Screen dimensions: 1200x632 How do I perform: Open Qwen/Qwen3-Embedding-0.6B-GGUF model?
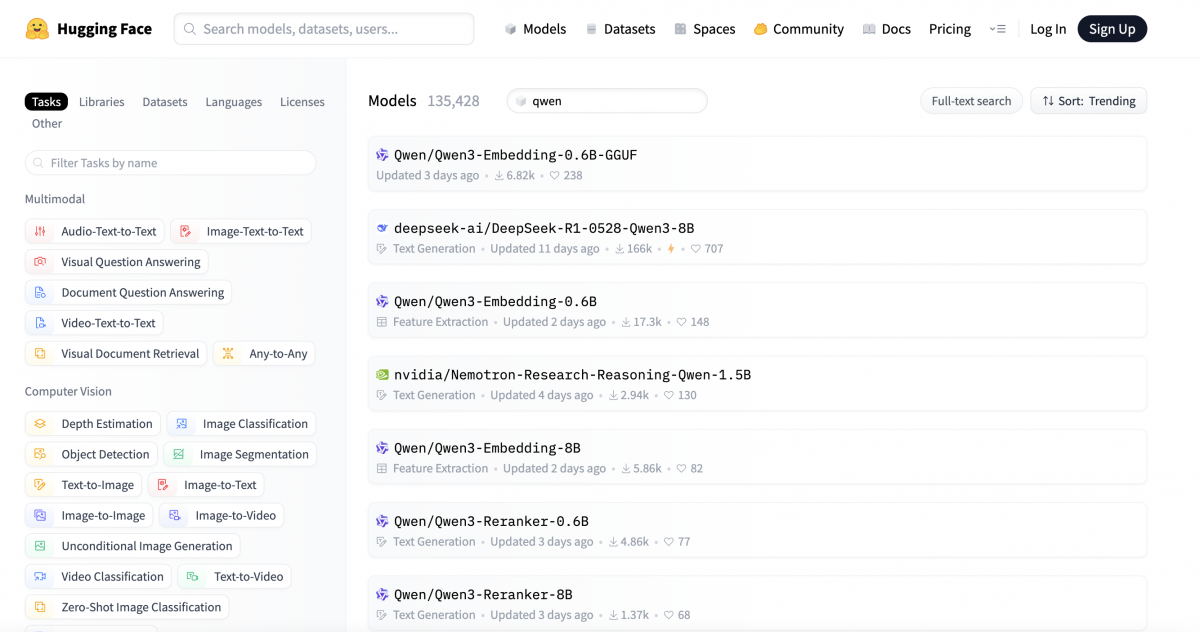click(757, 164)
